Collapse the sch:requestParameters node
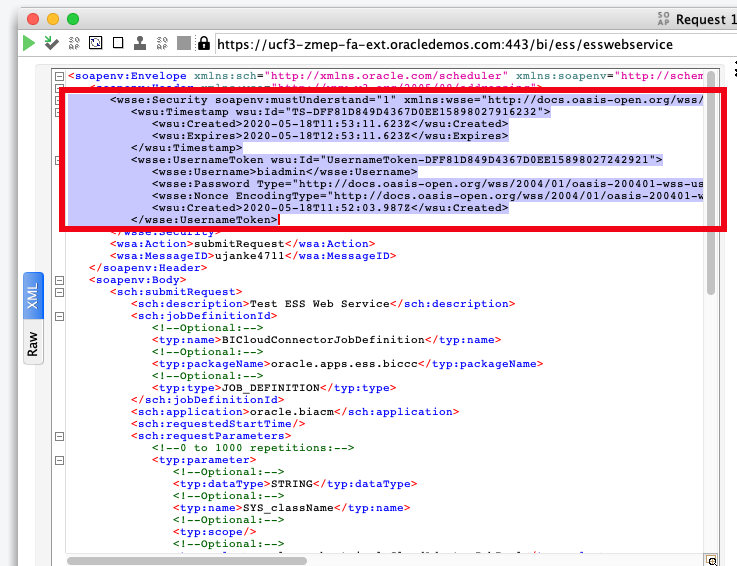 59,436
